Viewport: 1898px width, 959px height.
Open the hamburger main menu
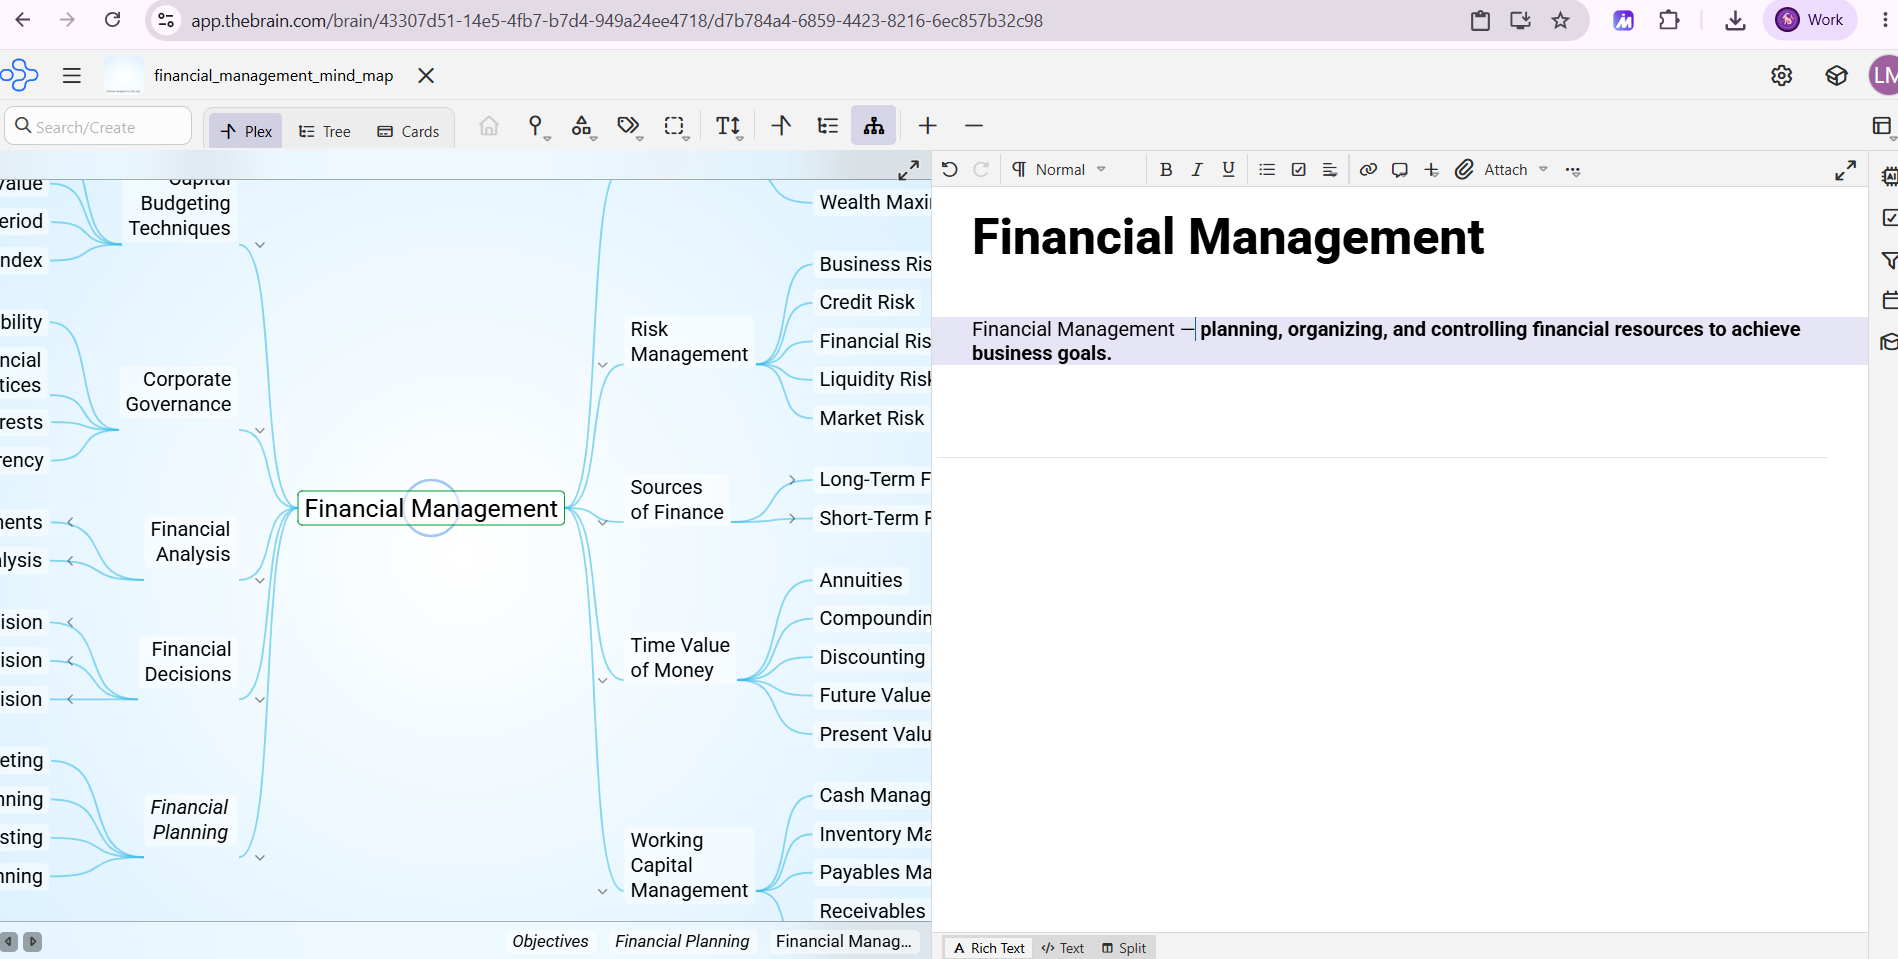coord(72,76)
